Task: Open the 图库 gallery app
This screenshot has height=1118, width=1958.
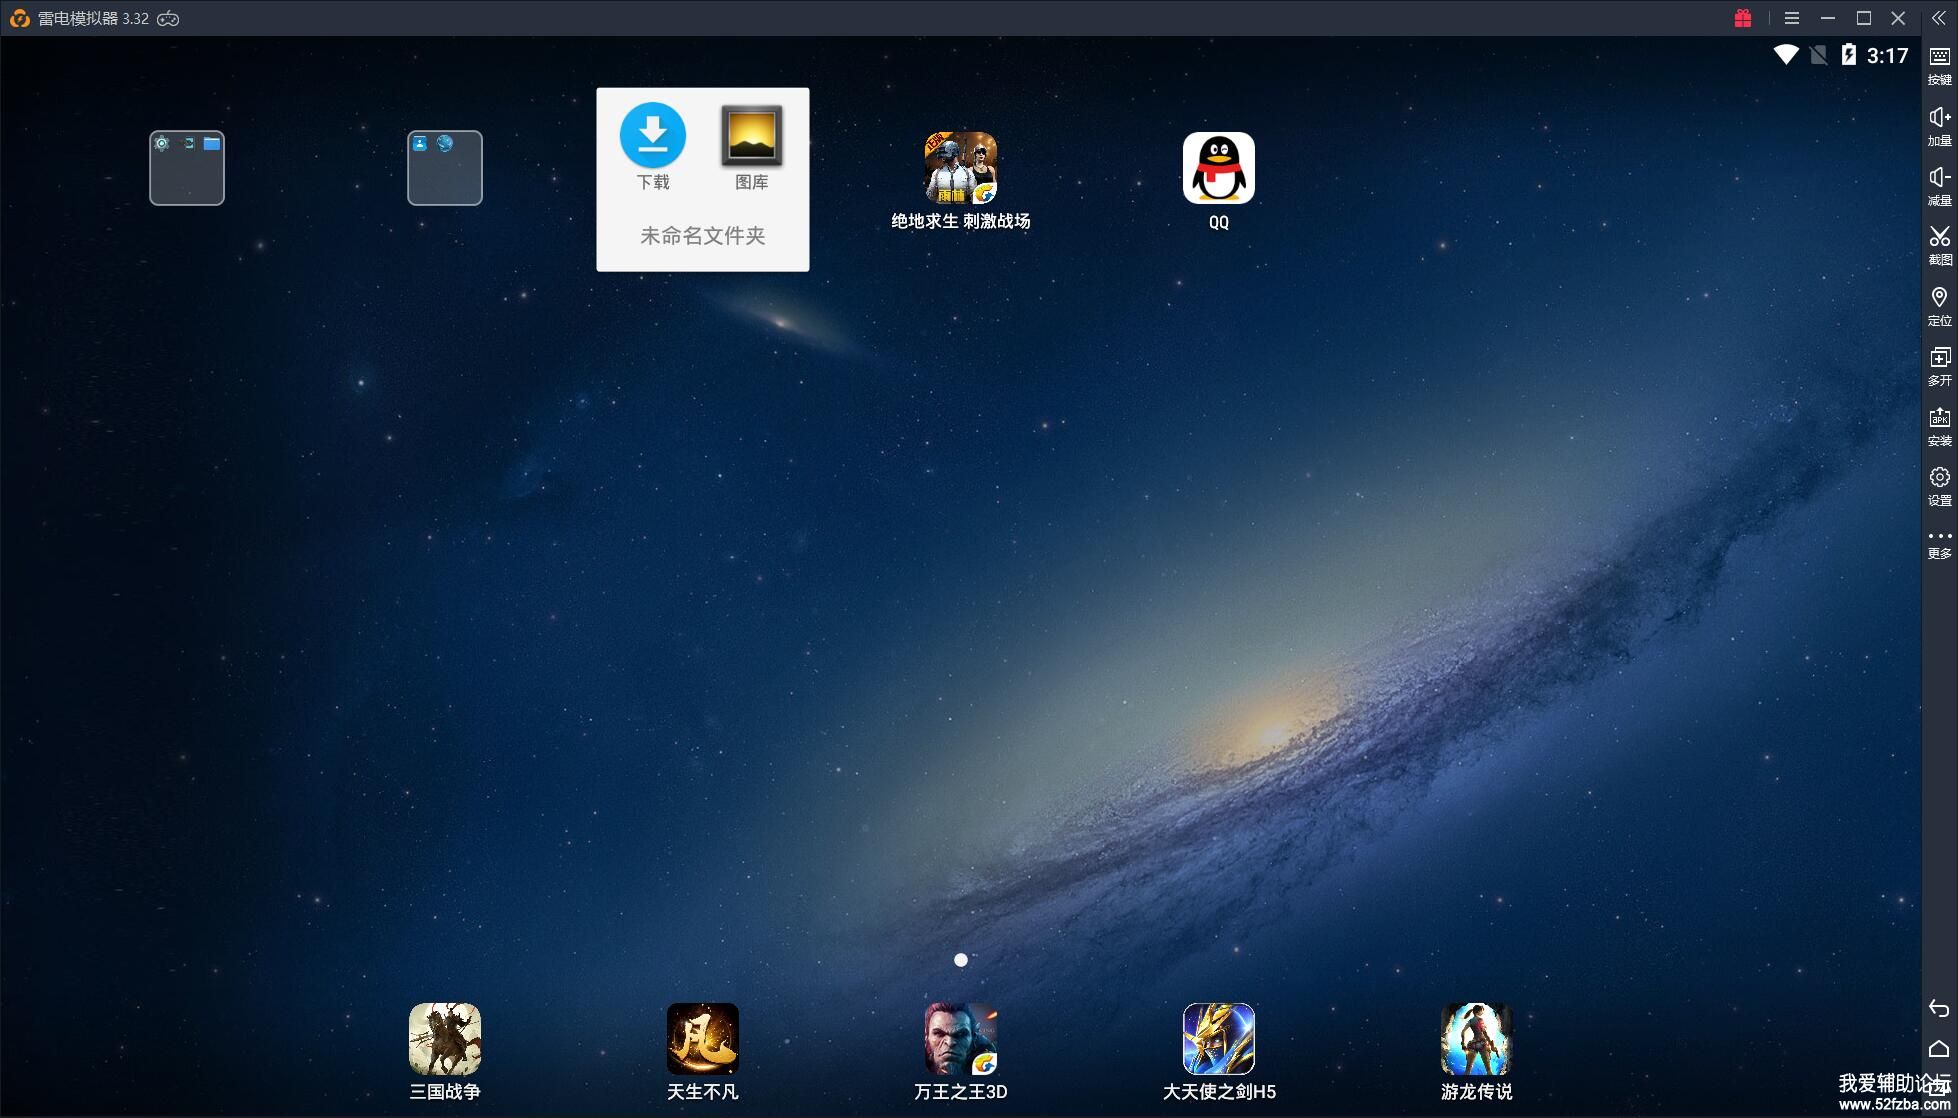Action: point(751,136)
